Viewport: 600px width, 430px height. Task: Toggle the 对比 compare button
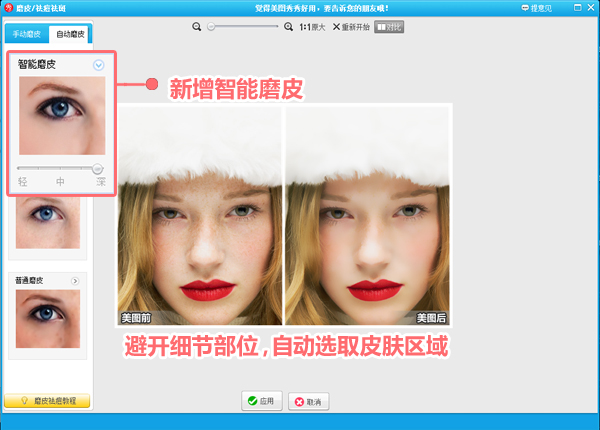point(389,27)
